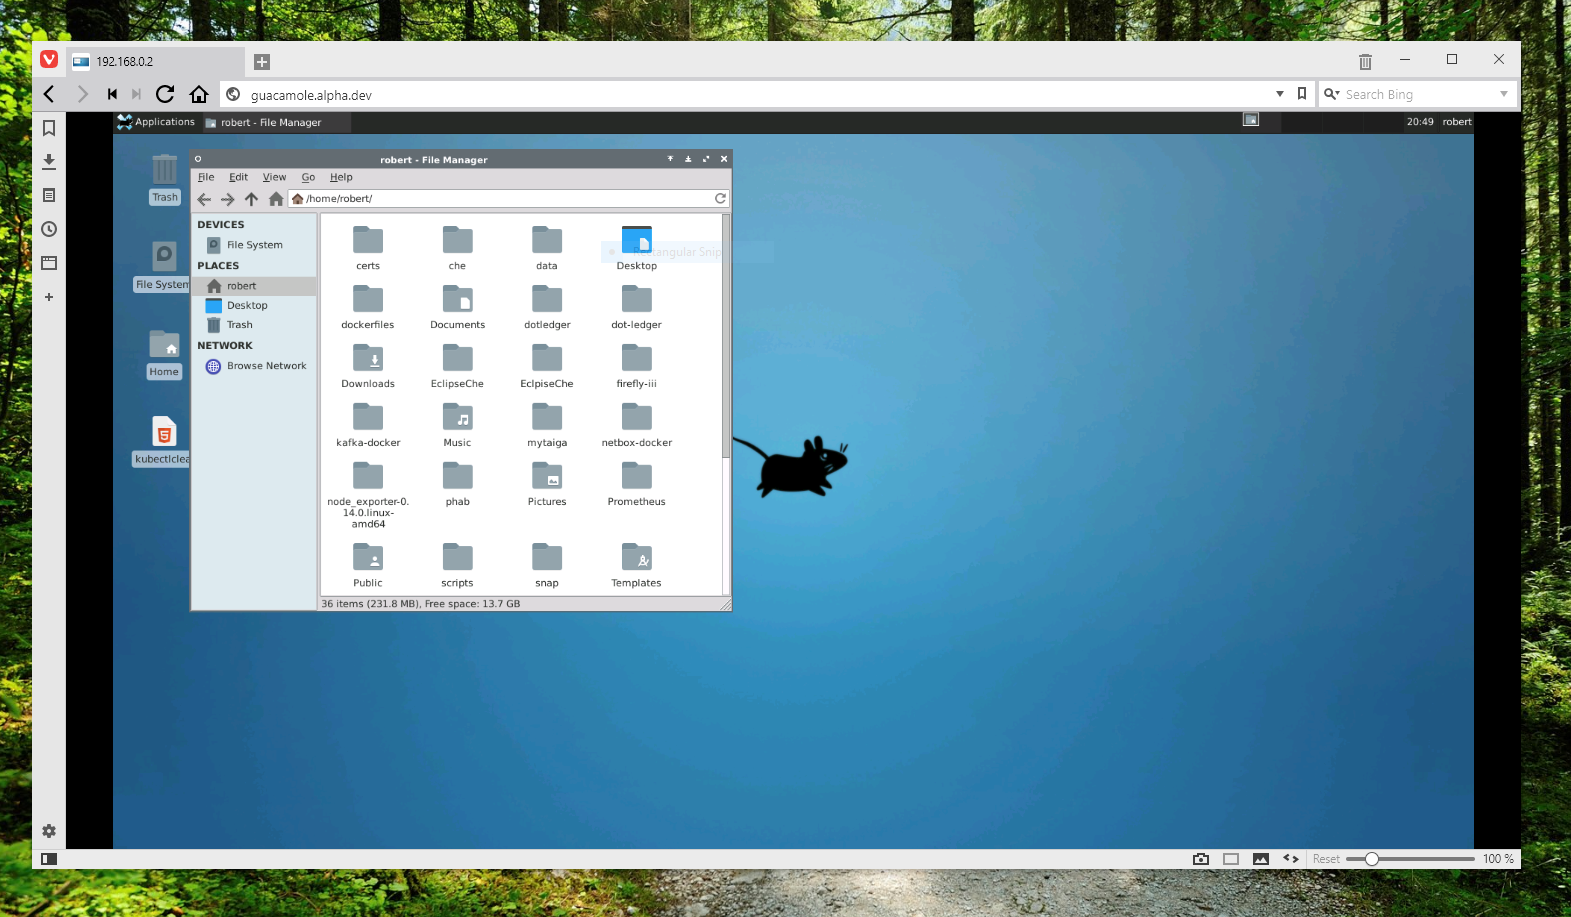Open the Vivaldi downloads panel
1571x917 pixels.
coord(48,161)
